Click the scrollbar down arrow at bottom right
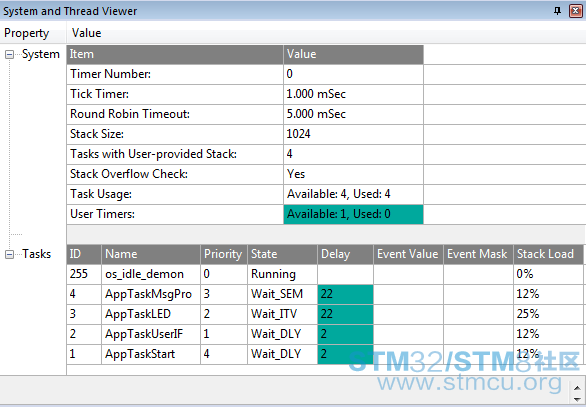Image resolution: width=586 pixels, height=407 pixels. click(x=577, y=399)
